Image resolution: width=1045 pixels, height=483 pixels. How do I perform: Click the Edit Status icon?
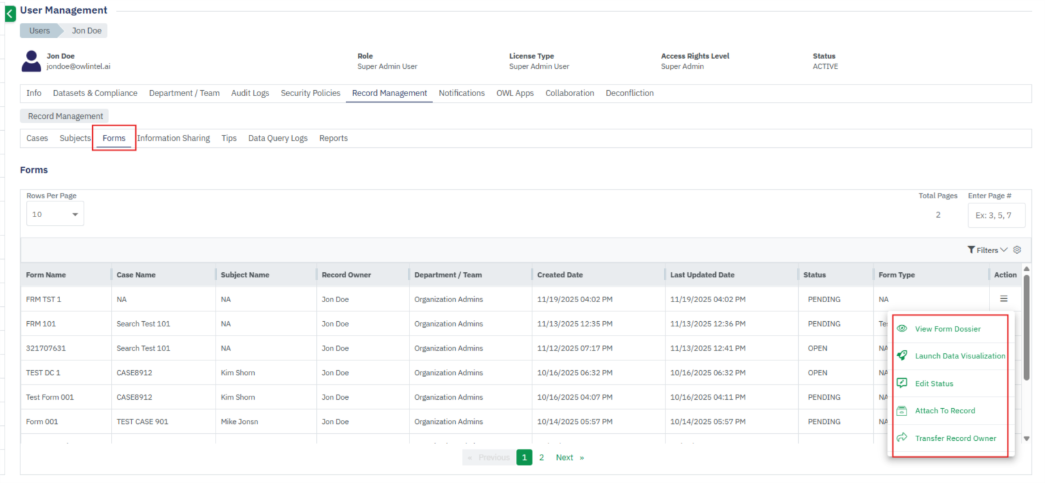click(902, 383)
